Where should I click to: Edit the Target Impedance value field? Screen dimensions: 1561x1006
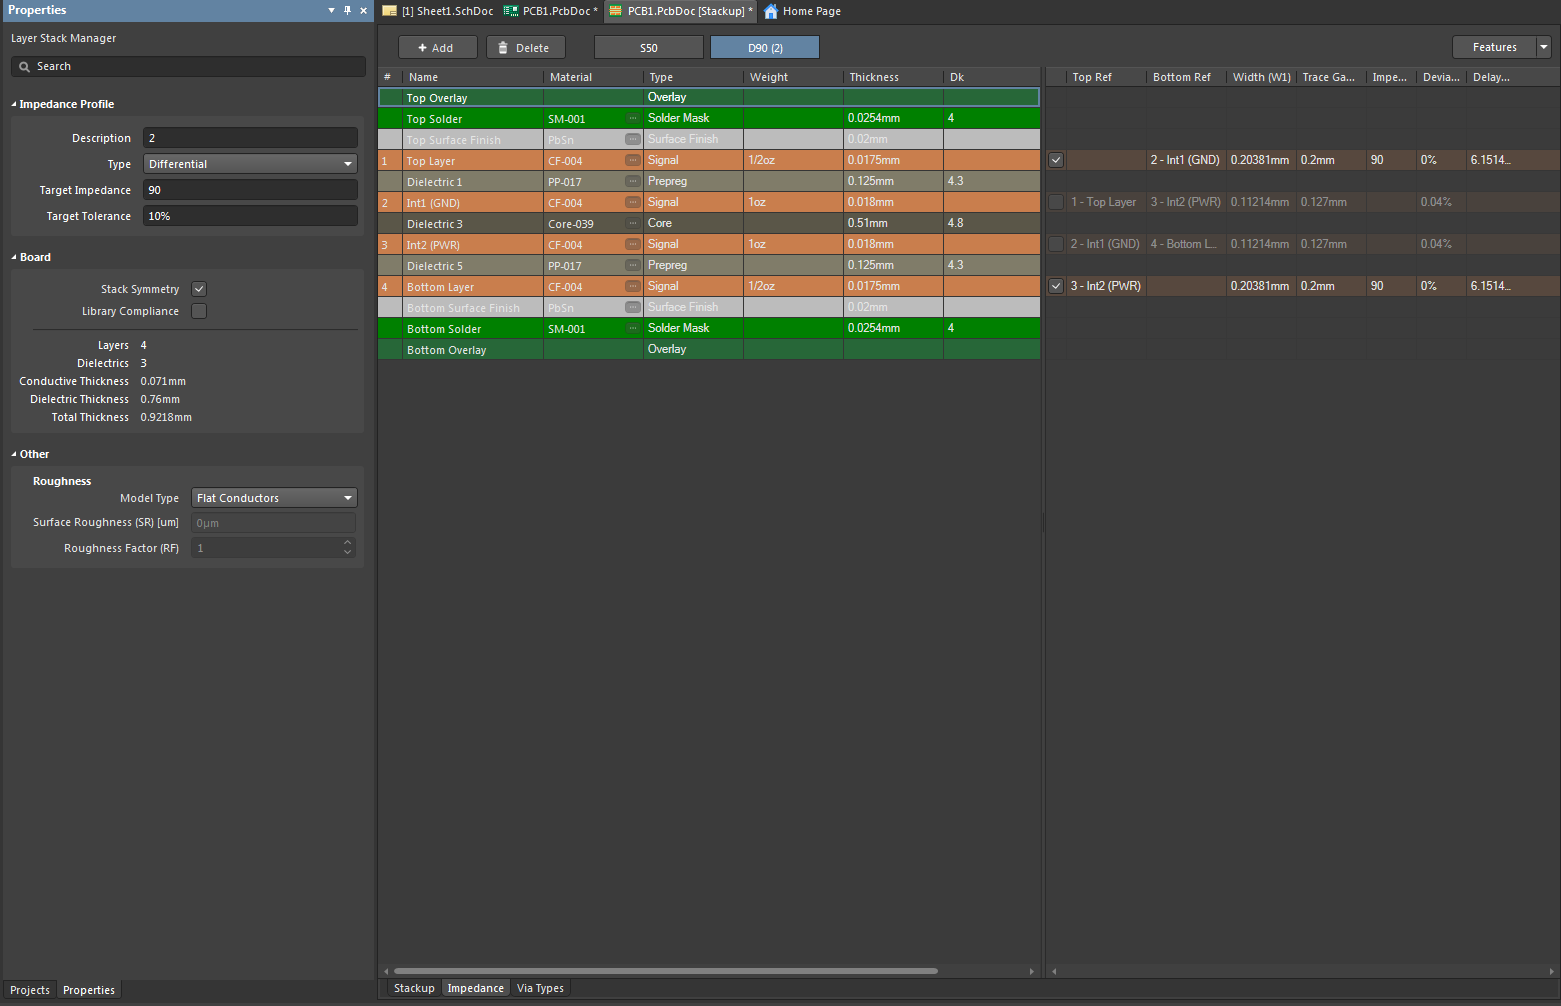pos(250,189)
